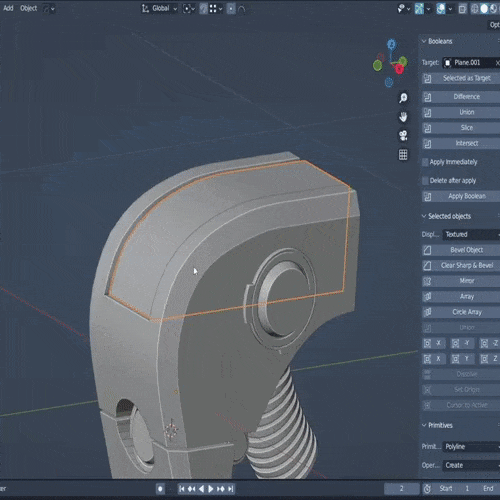Viewport: 500px width, 500px height.
Task: Open the Object menu
Action: pos(29,8)
